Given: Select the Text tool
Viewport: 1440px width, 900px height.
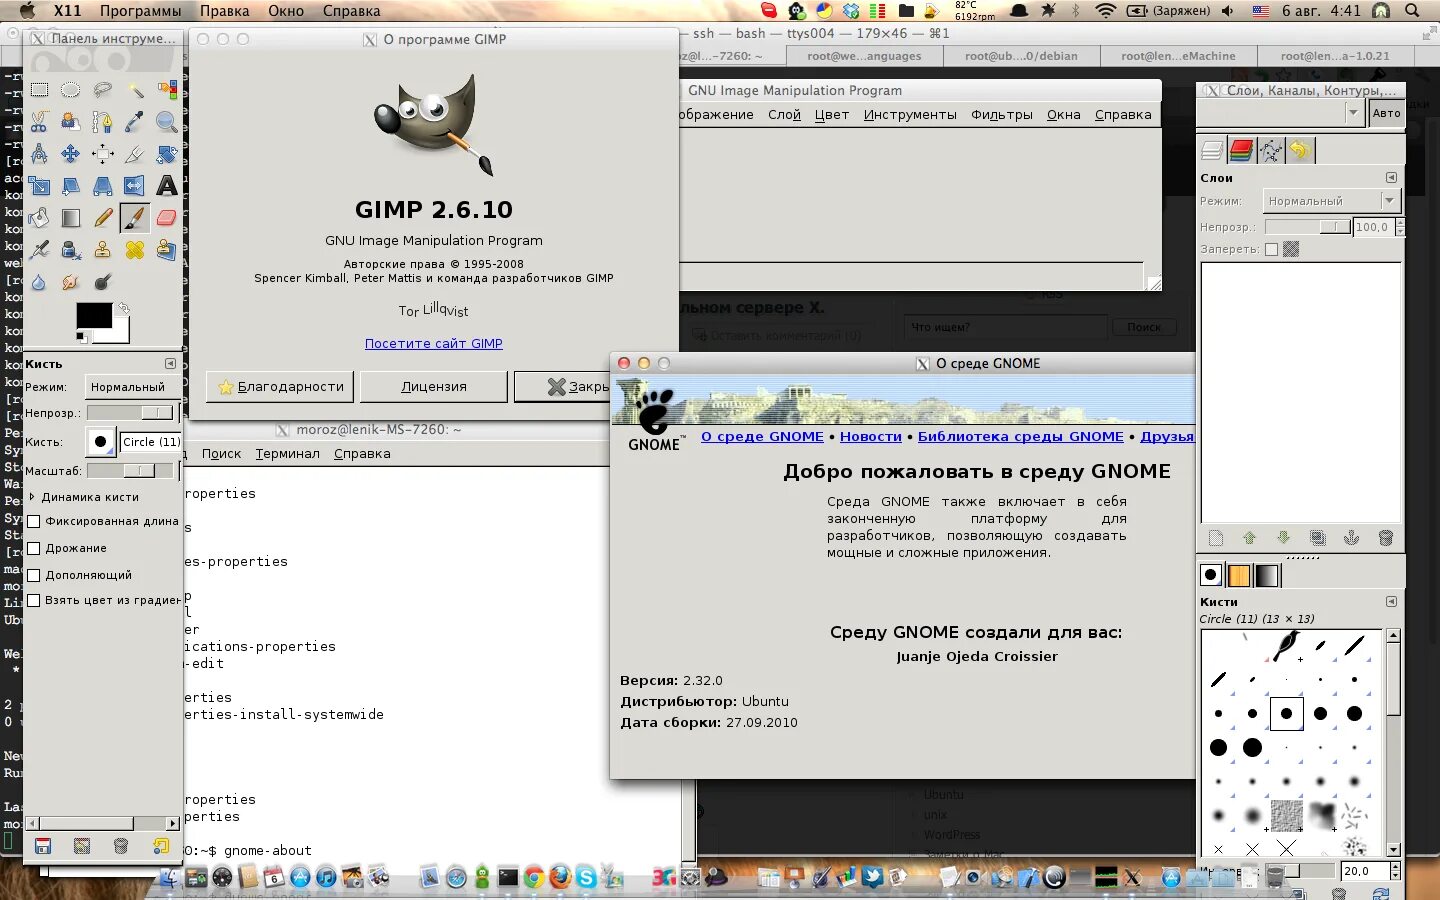Looking at the screenshot, I should pyautogui.click(x=167, y=186).
